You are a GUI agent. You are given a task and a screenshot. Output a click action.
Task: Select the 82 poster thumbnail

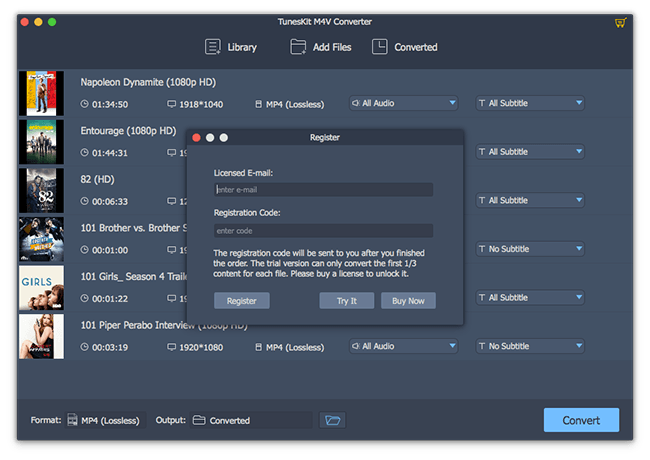coord(41,190)
